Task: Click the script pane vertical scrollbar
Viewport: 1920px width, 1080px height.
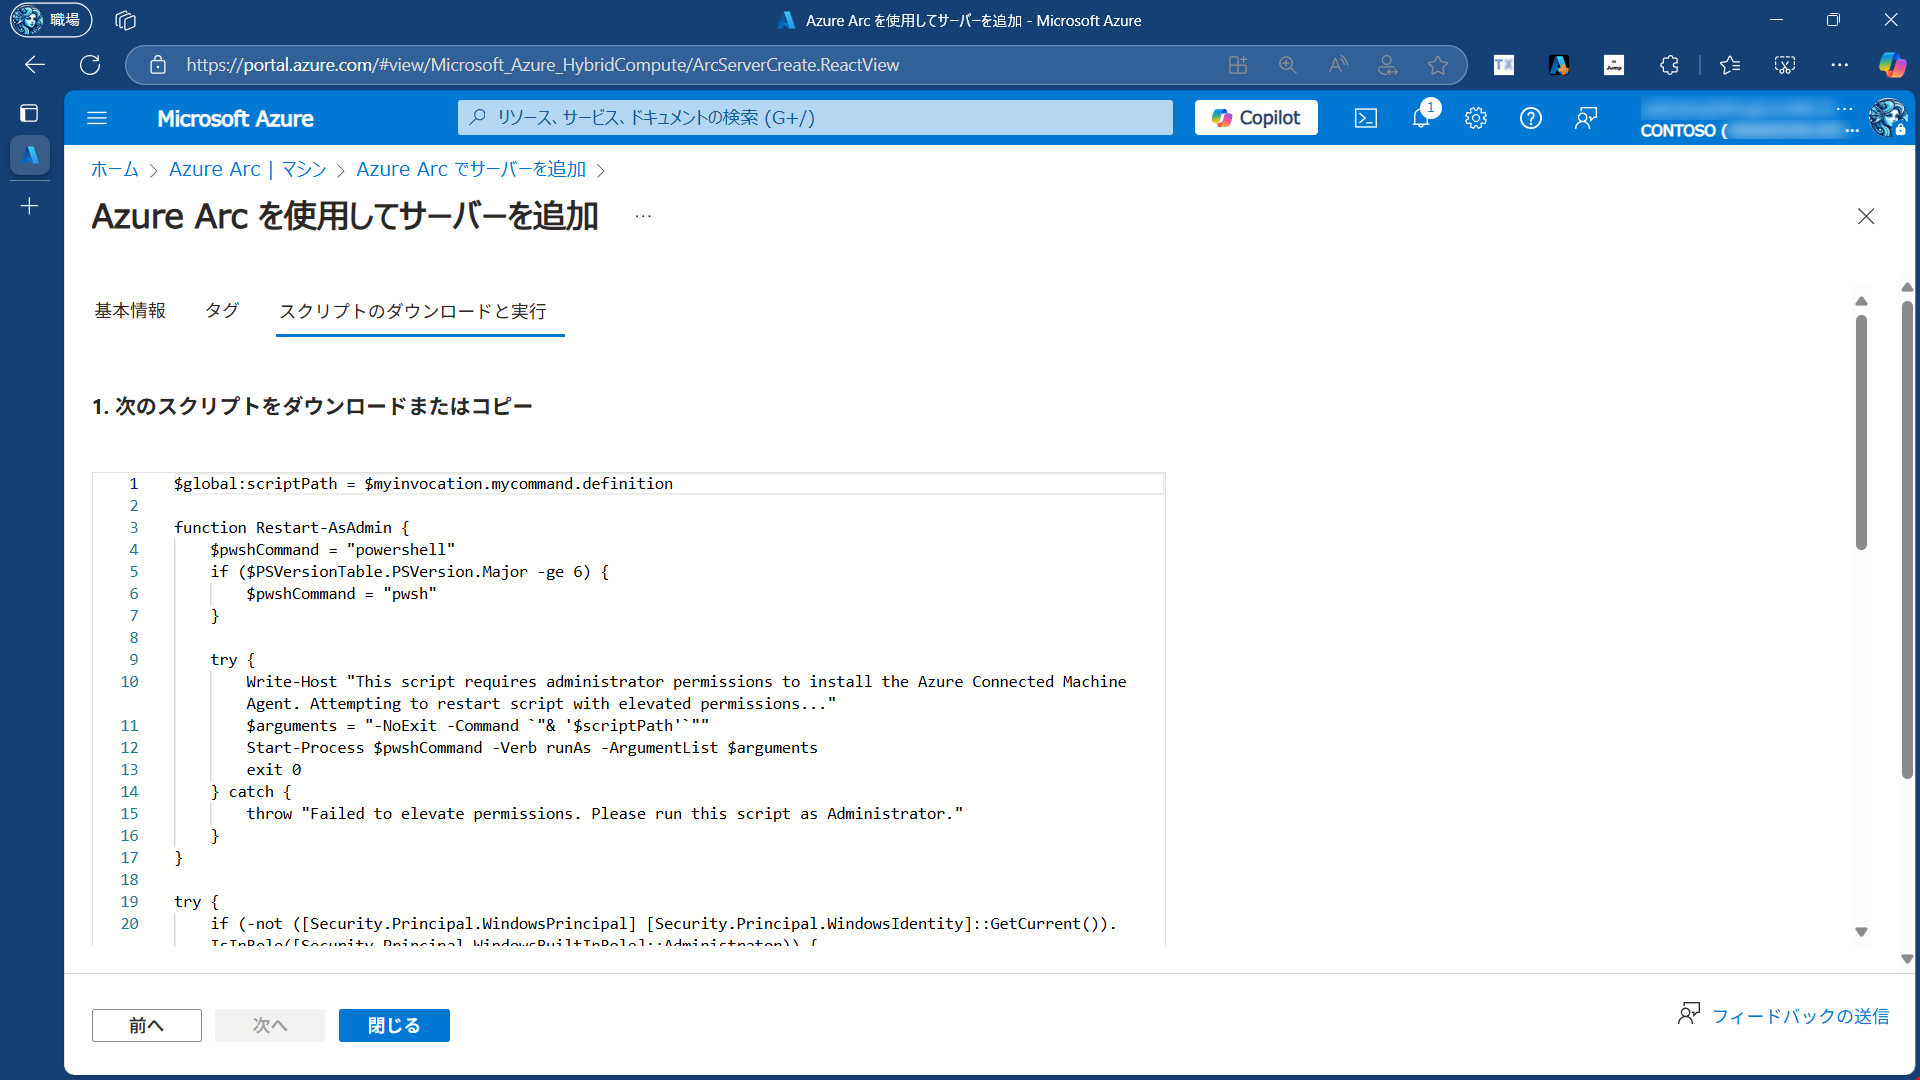Action: [1861, 432]
